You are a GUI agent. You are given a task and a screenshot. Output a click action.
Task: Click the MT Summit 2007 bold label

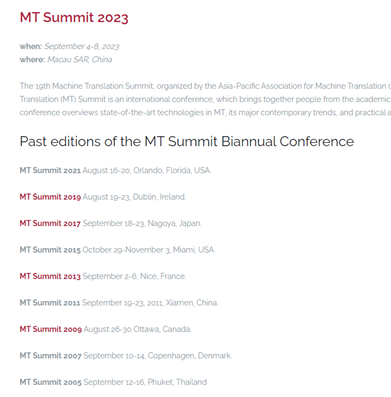[50, 356]
